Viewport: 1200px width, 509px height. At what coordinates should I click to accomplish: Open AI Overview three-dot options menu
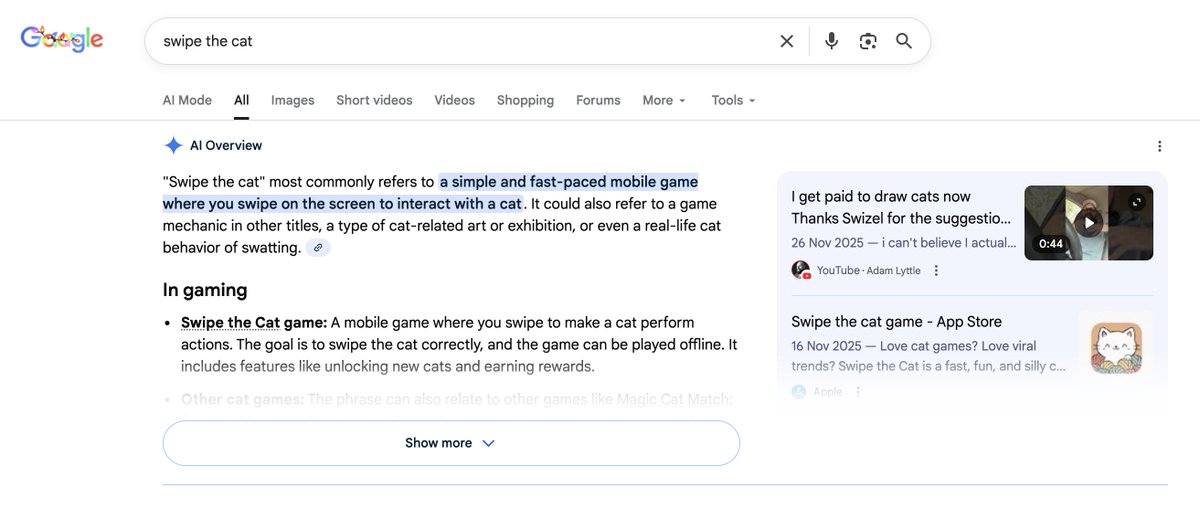(1159, 146)
